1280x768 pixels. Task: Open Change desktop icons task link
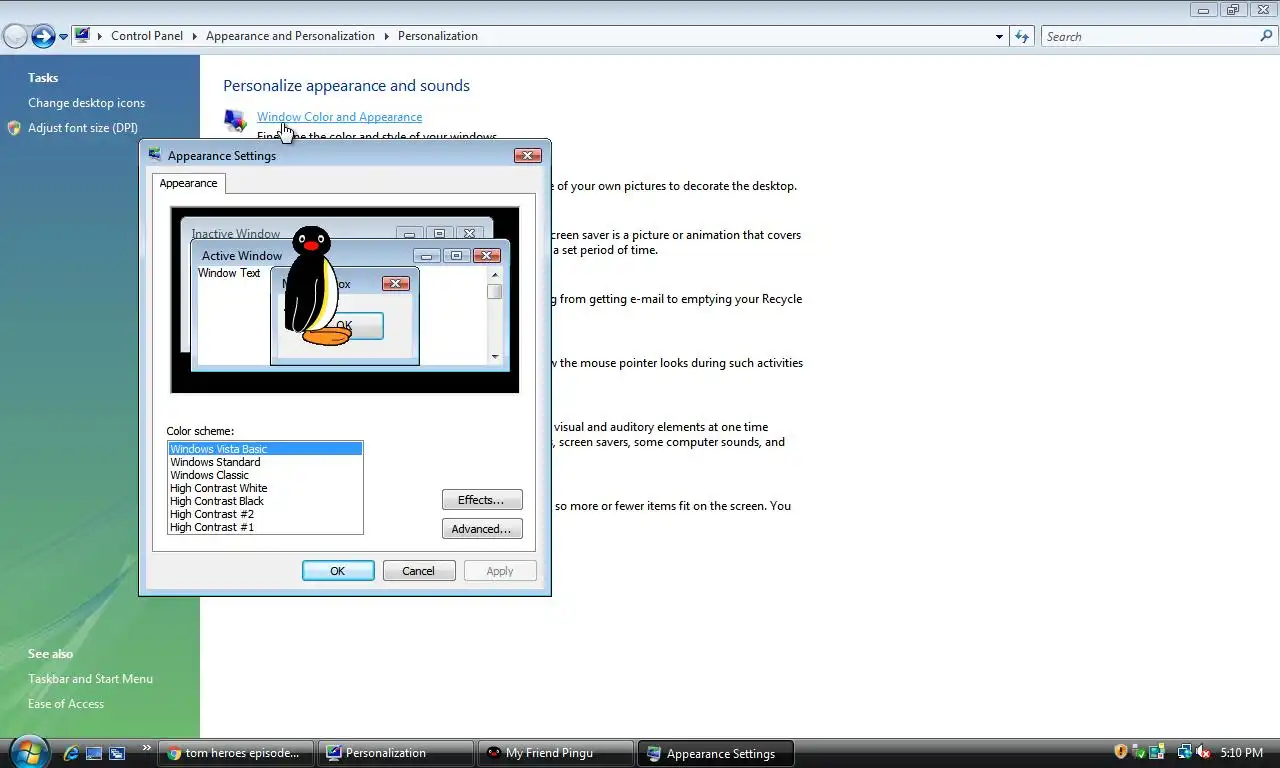pyautogui.click(x=86, y=103)
